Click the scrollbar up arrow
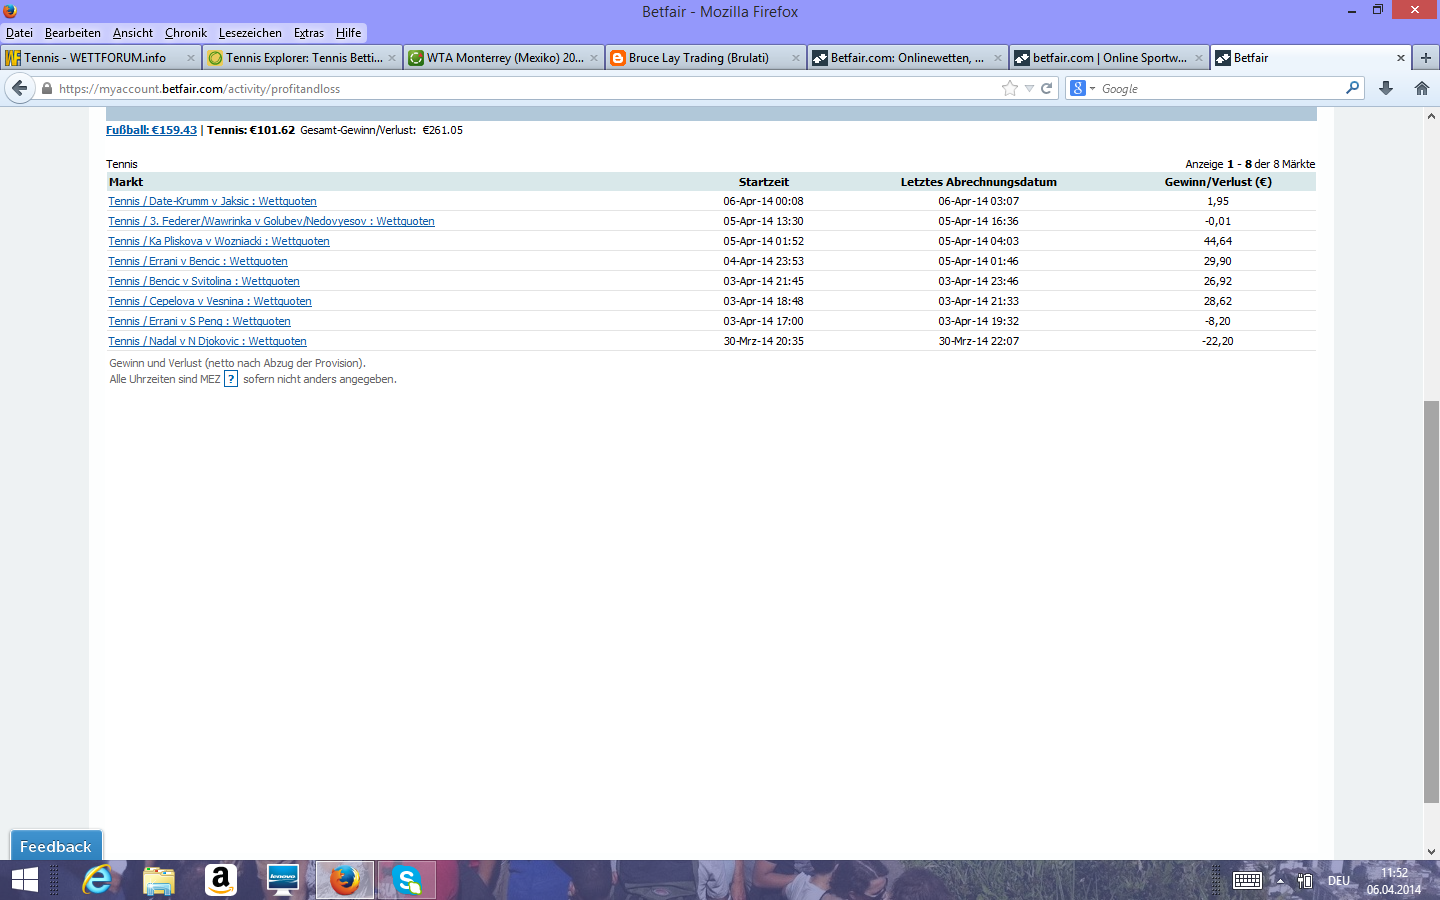The height and width of the screenshot is (900, 1440). pyautogui.click(x=1431, y=116)
